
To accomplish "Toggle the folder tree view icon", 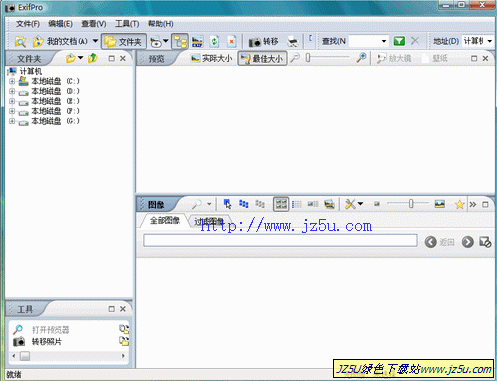I will pyautogui.click(x=180, y=41).
